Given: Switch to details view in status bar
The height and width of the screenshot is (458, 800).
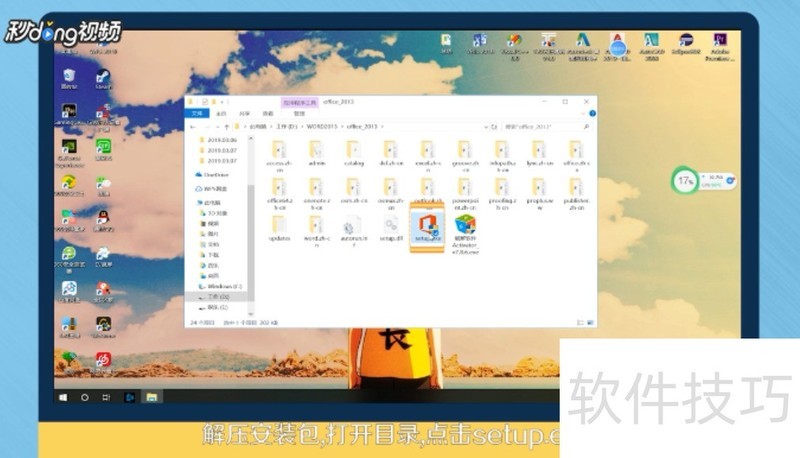Looking at the screenshot, I should [580, 323].
